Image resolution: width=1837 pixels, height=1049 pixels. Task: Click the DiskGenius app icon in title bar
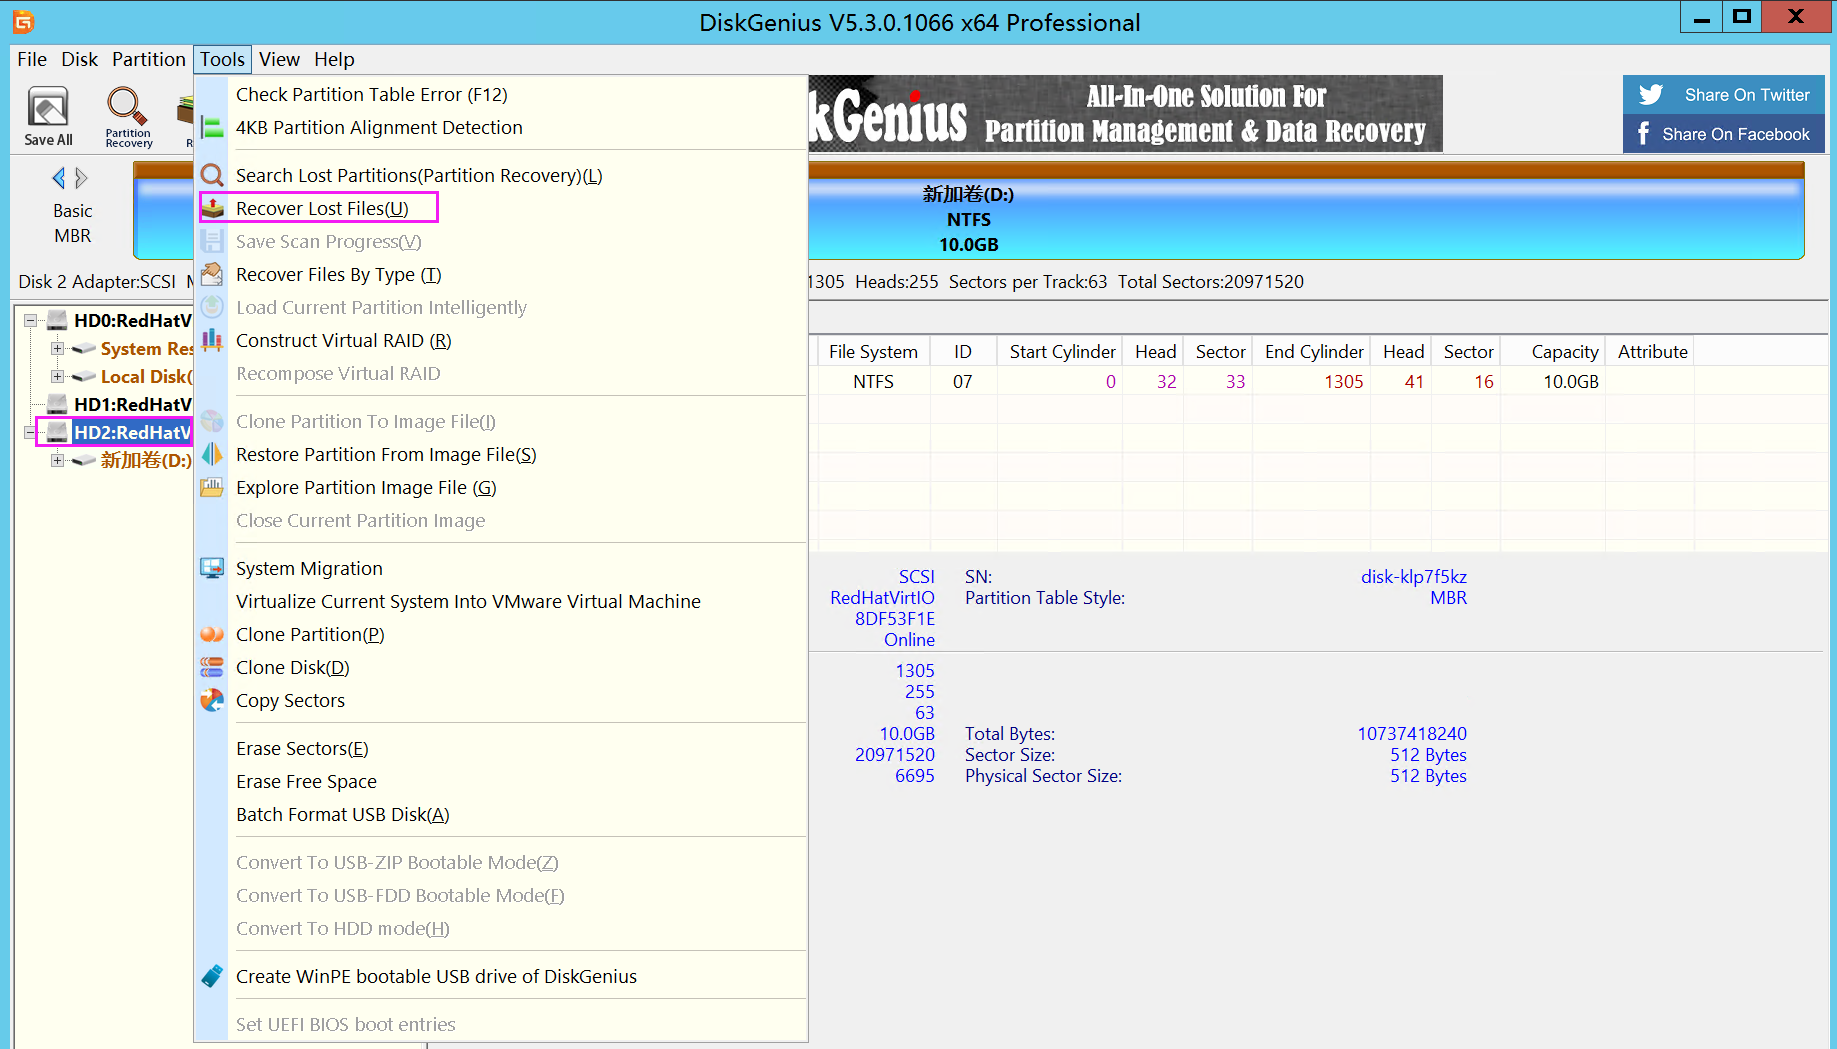click(23, 22)
